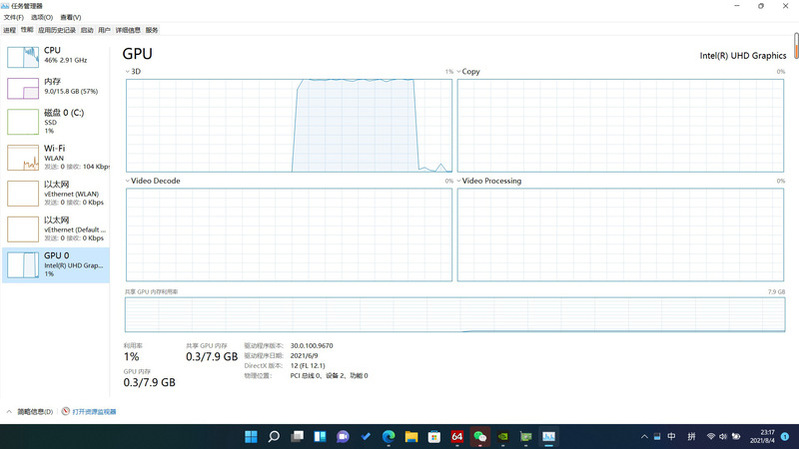Viewport: 799px width, 449px height.
Task: Switch to the 详细信息 tab
Action: click(x=128, y=30)
